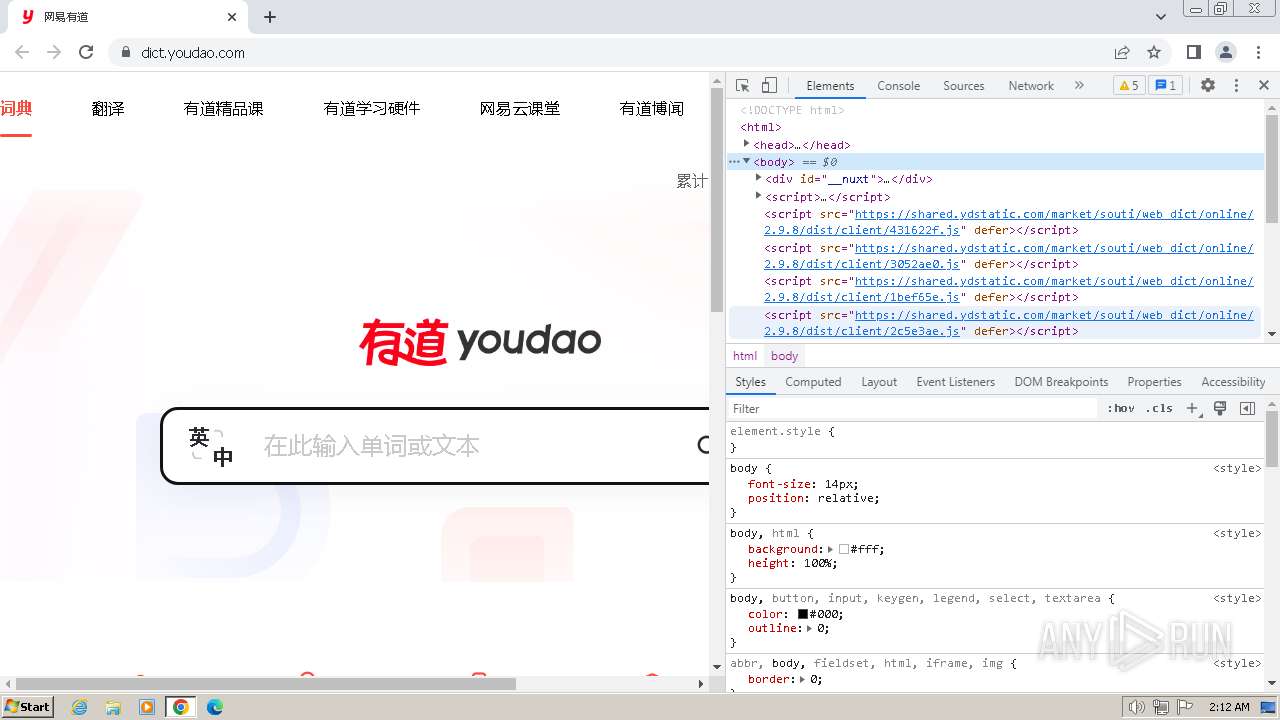The width and height of the screenshot is (1280, 720).
Task: Open the Layout tab
Action: [x=879, y=382]
